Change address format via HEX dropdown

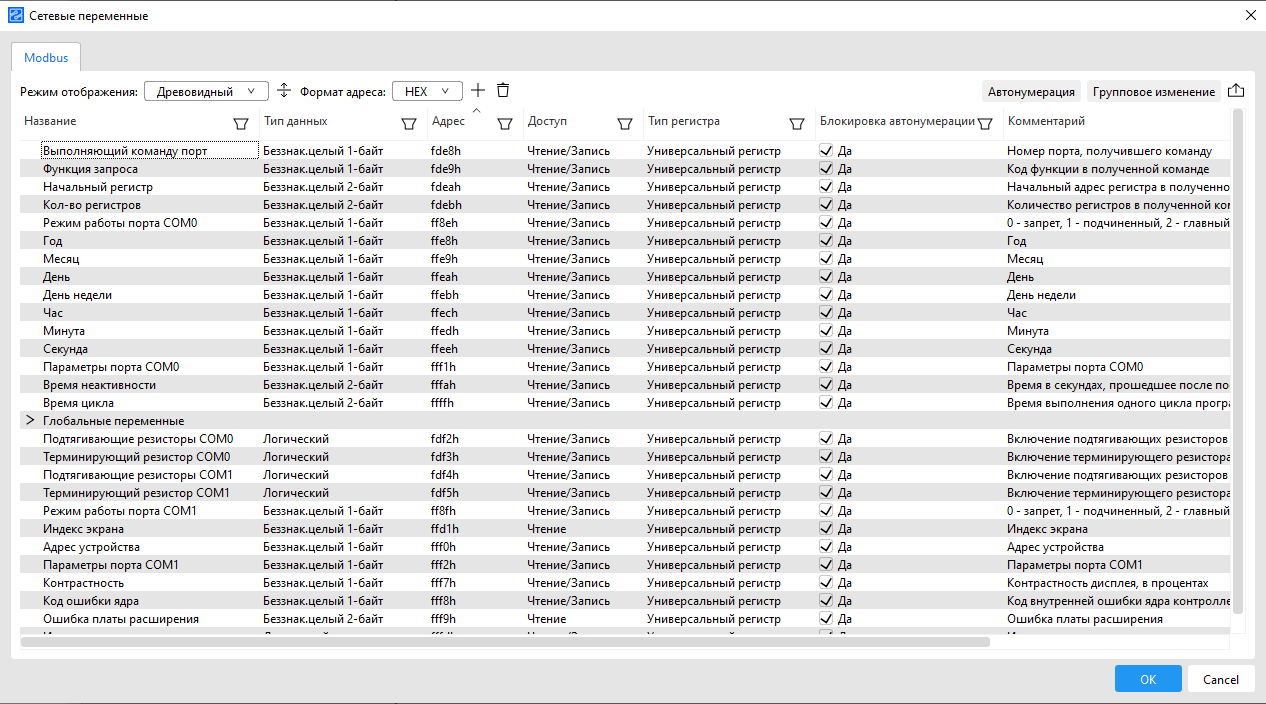point(427,90)
